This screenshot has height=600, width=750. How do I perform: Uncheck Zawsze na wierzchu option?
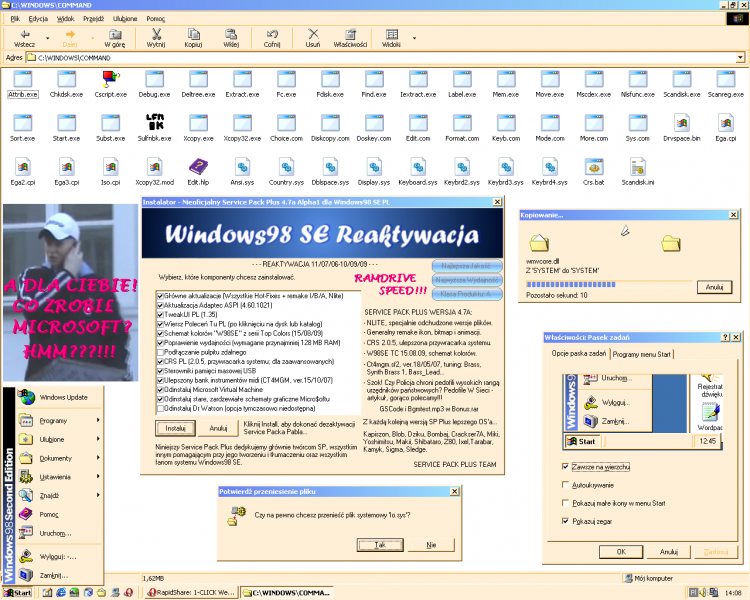pos(565,467)
